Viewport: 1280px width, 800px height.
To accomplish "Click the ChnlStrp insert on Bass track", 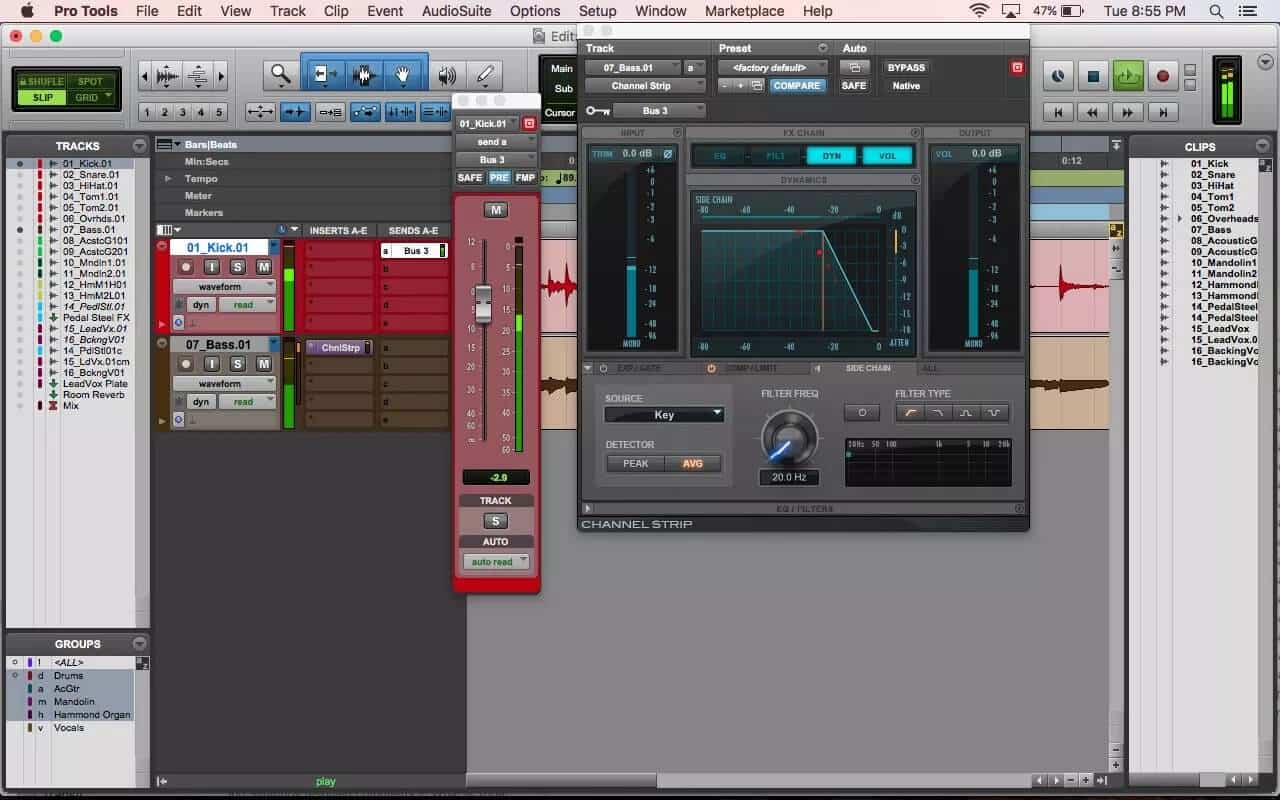I will (340, 348).
